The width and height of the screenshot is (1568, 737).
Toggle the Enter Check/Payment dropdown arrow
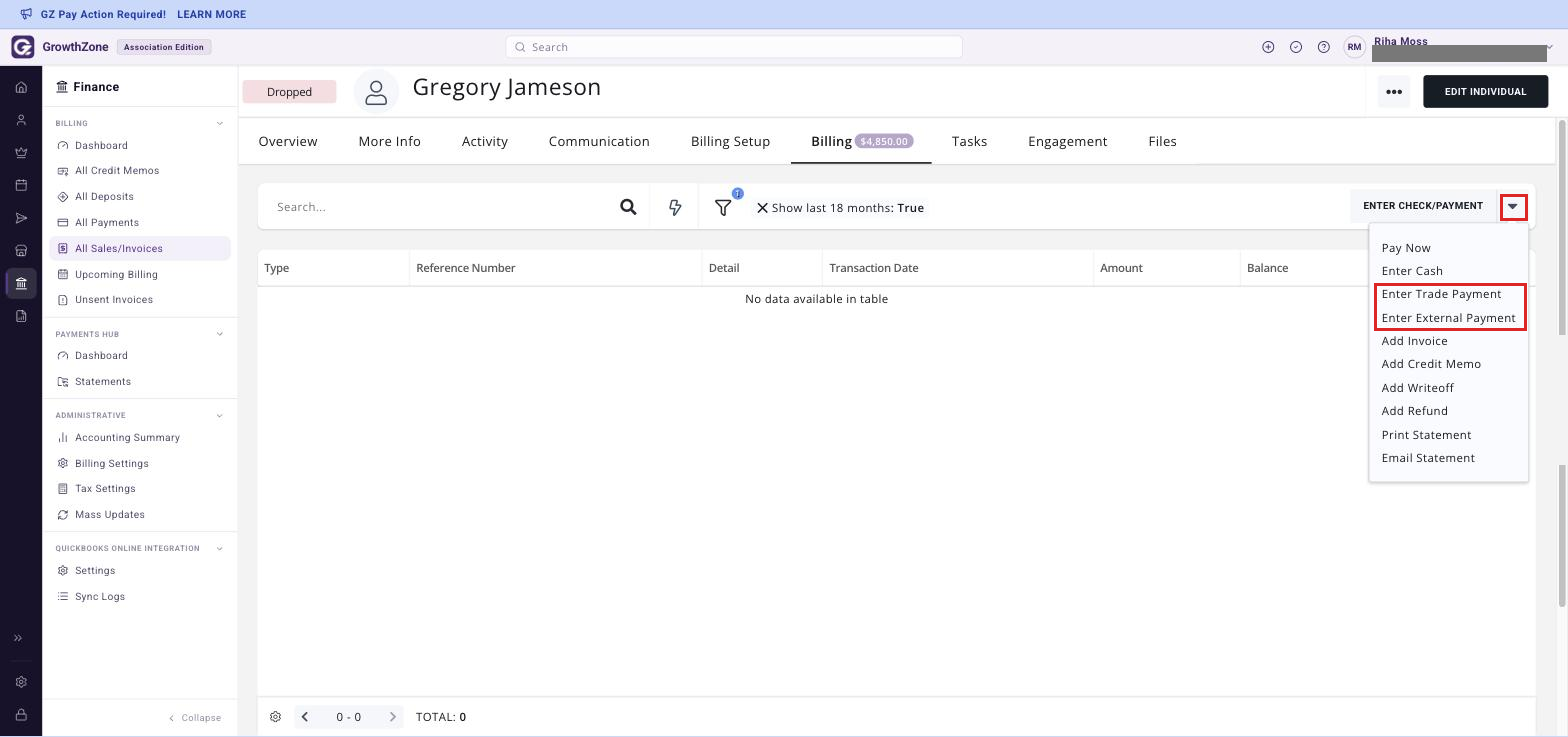[x=1513, y=207]
